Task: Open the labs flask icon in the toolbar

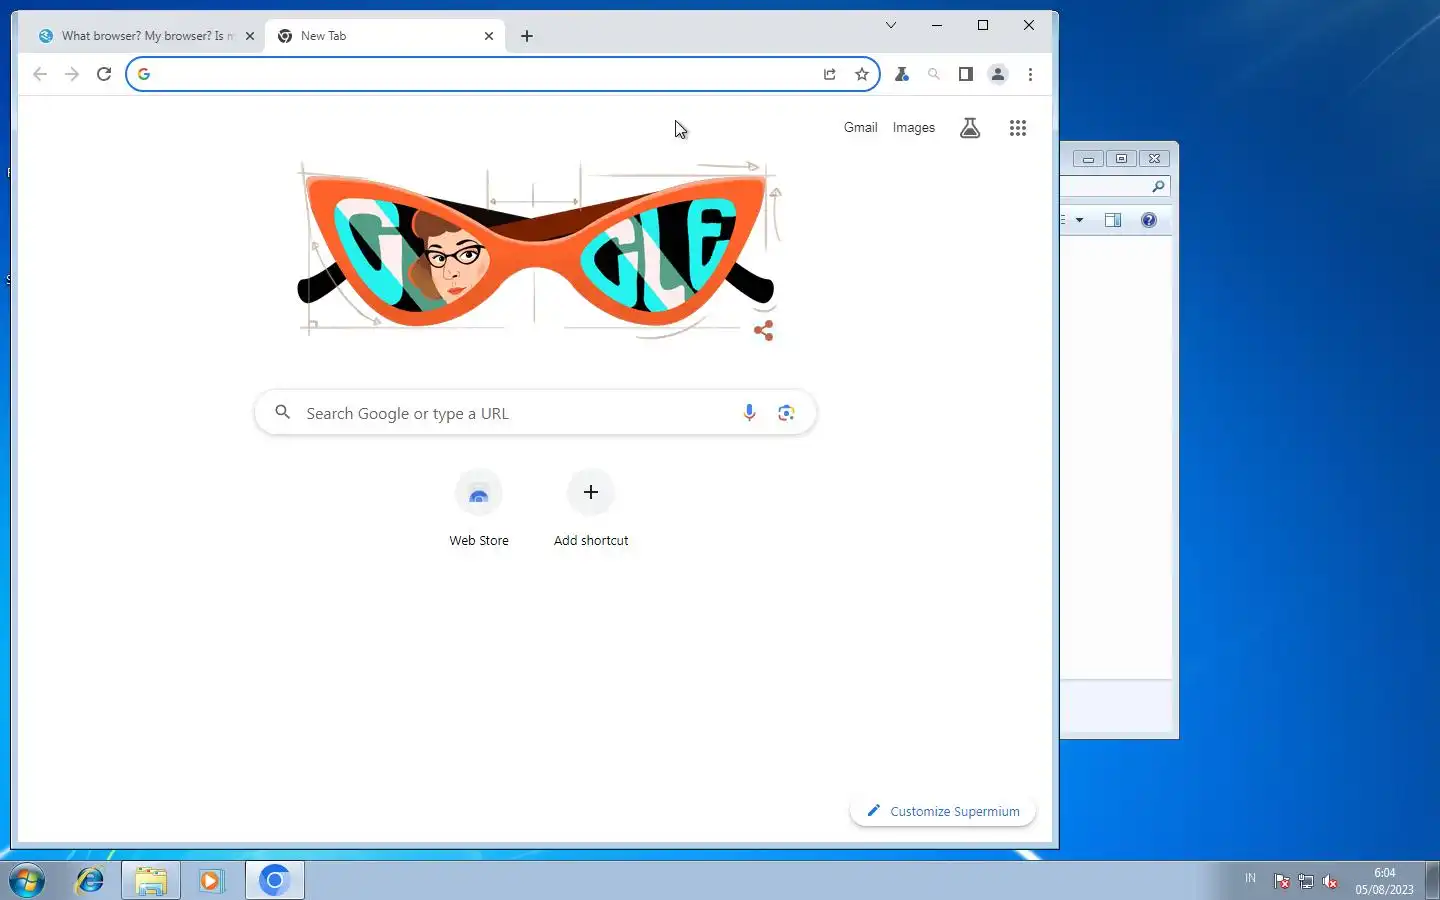Action: click(902, 74)
